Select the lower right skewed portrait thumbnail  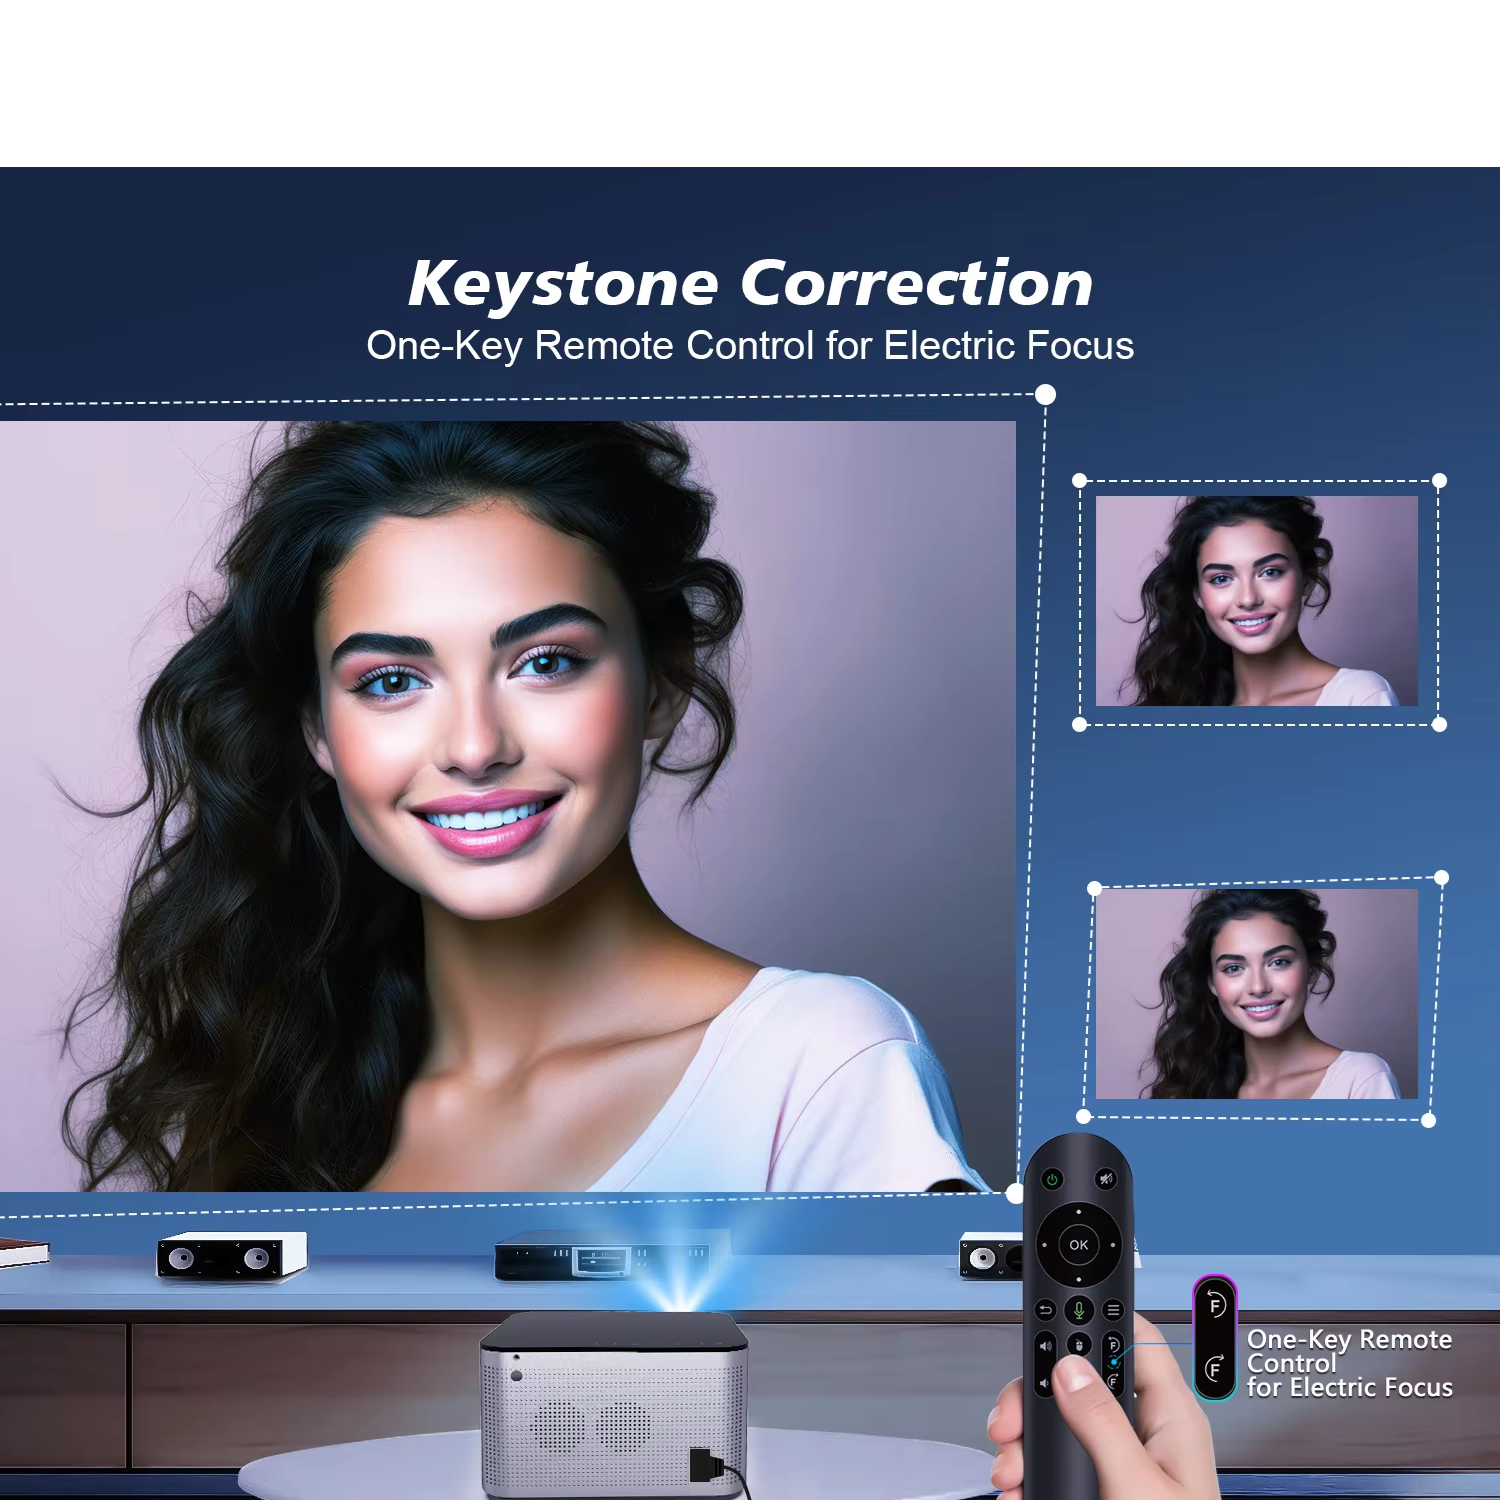point(1257,994)
